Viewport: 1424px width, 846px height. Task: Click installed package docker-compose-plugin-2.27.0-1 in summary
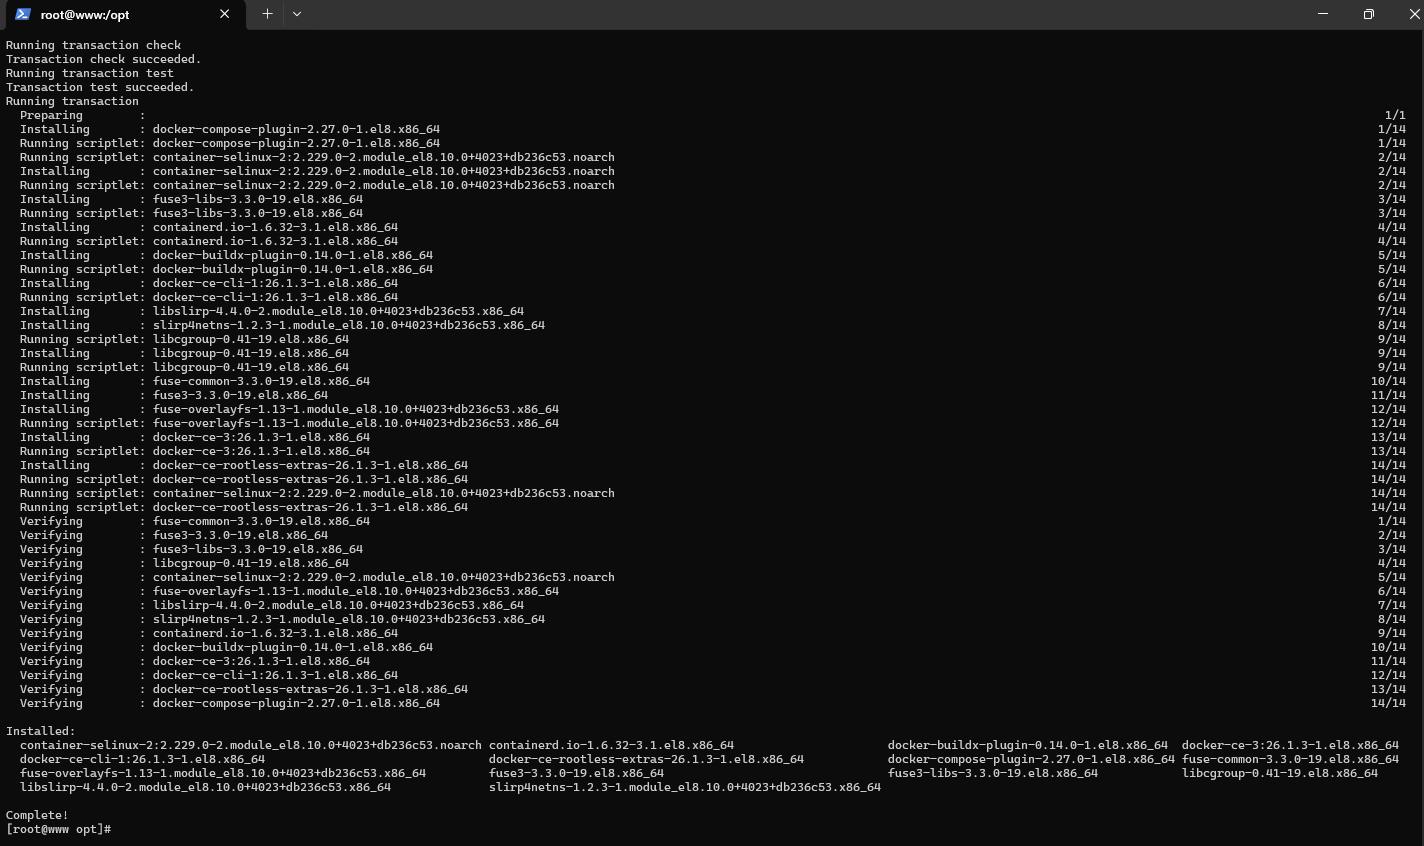coord(1031,759)
